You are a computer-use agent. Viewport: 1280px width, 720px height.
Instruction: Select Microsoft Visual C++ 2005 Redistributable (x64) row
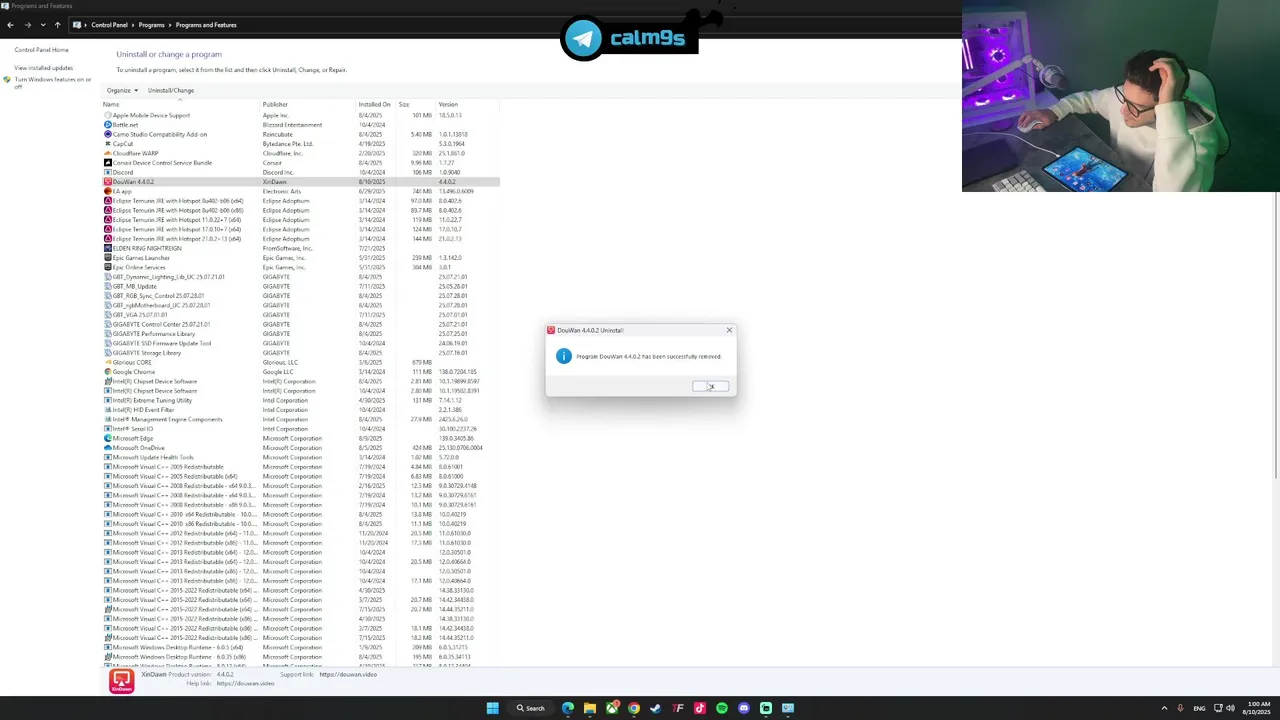click(301, 476)
